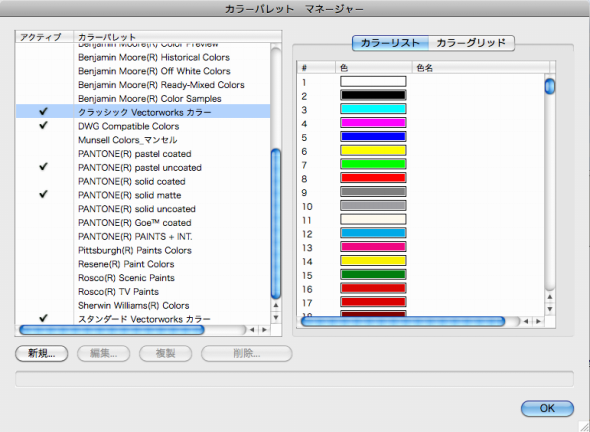This screenshot has height=432, width=590.
Task: Click palette list scroll-up arrow
Action: point(276,305)
